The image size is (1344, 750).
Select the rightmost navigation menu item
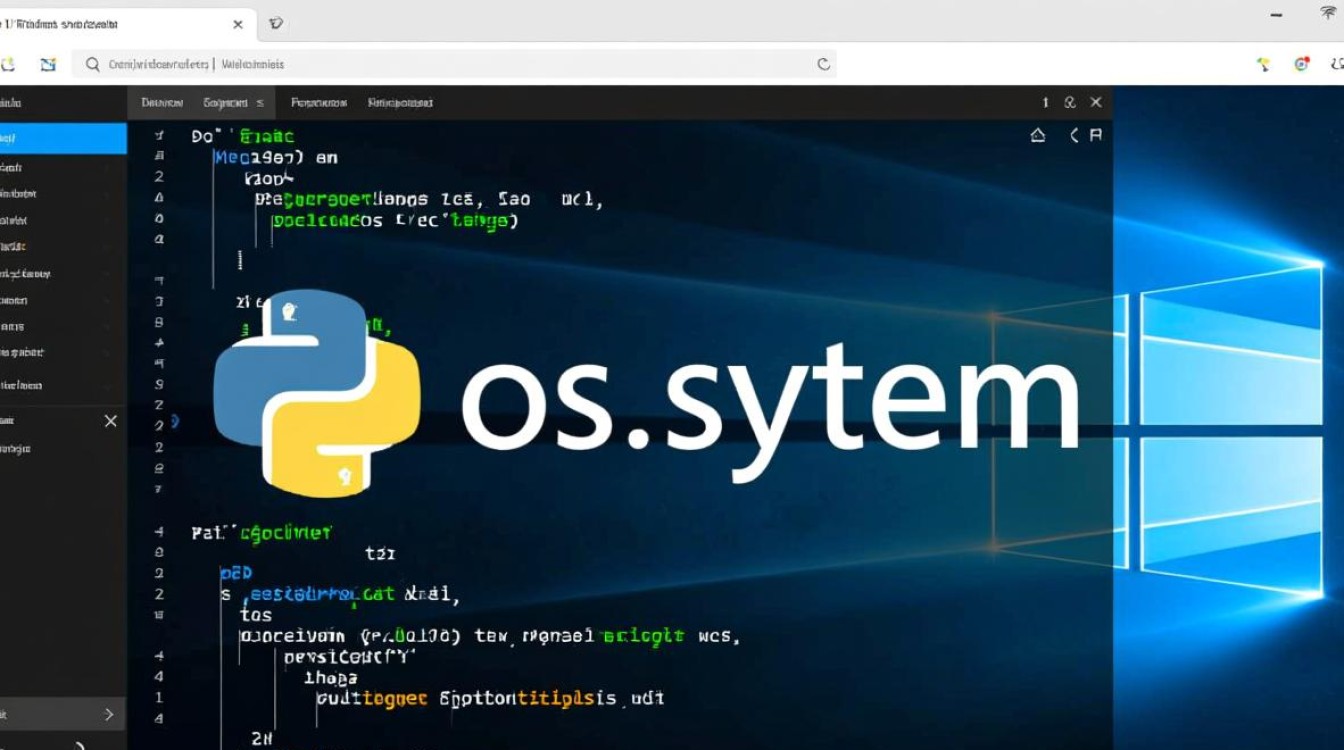[x=399, y=102]
